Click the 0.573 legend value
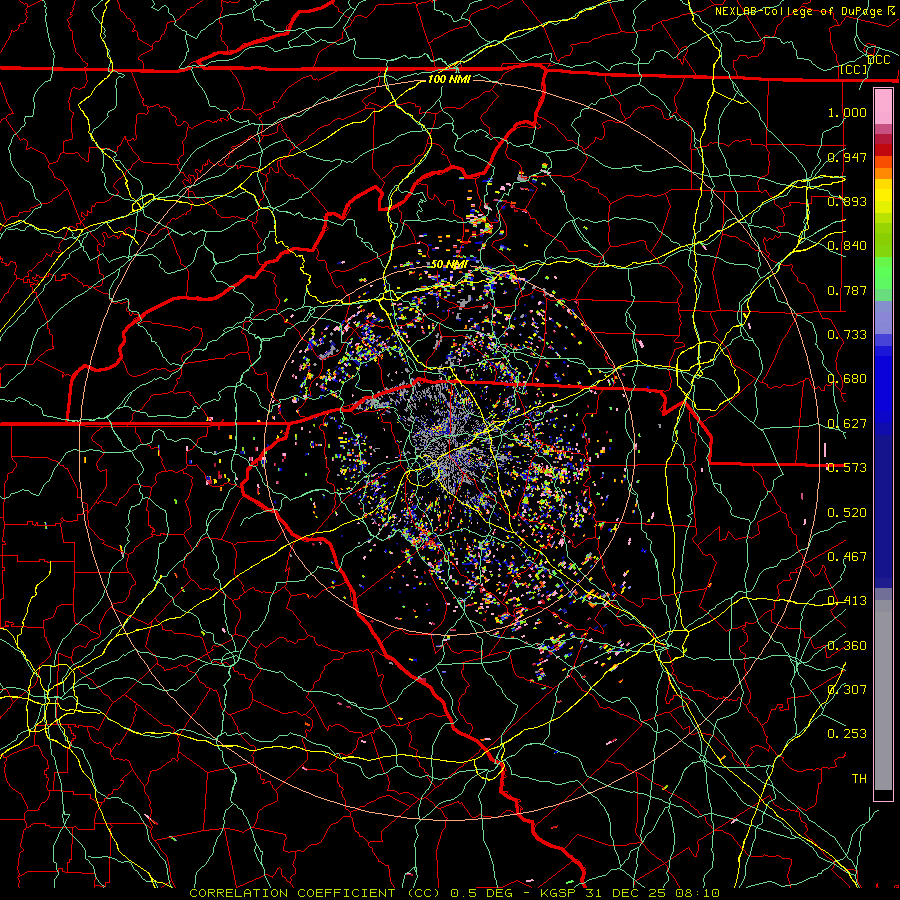 click(847, 468)
